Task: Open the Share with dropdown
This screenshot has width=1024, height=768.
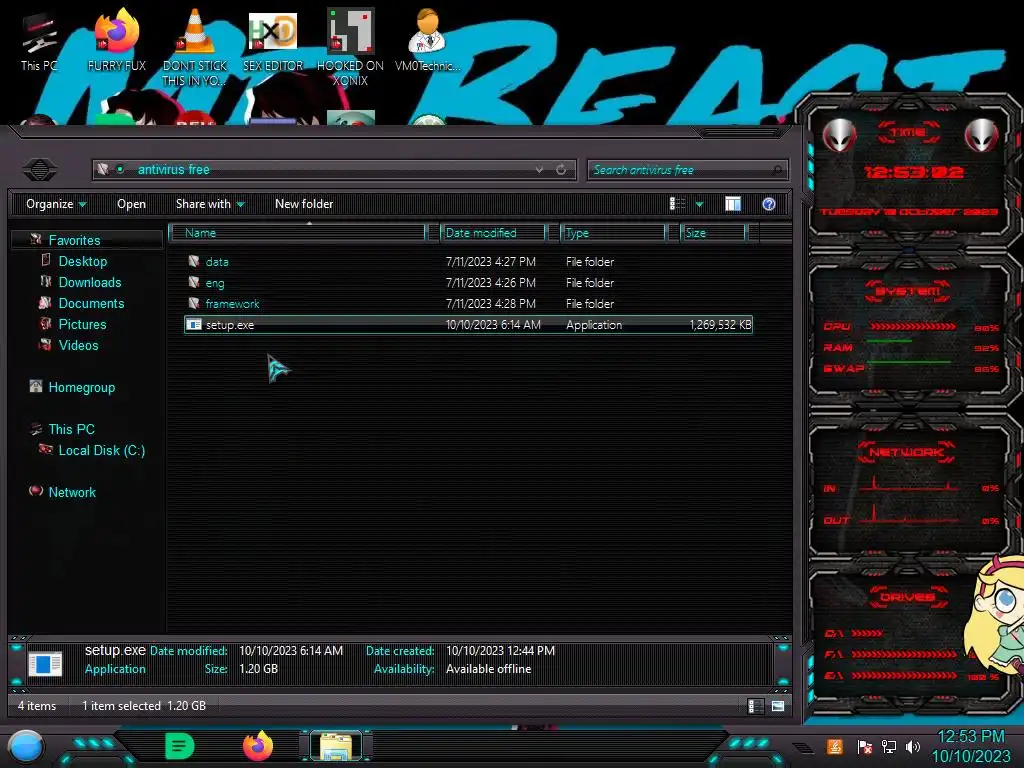Action: [x=210, y=204]
